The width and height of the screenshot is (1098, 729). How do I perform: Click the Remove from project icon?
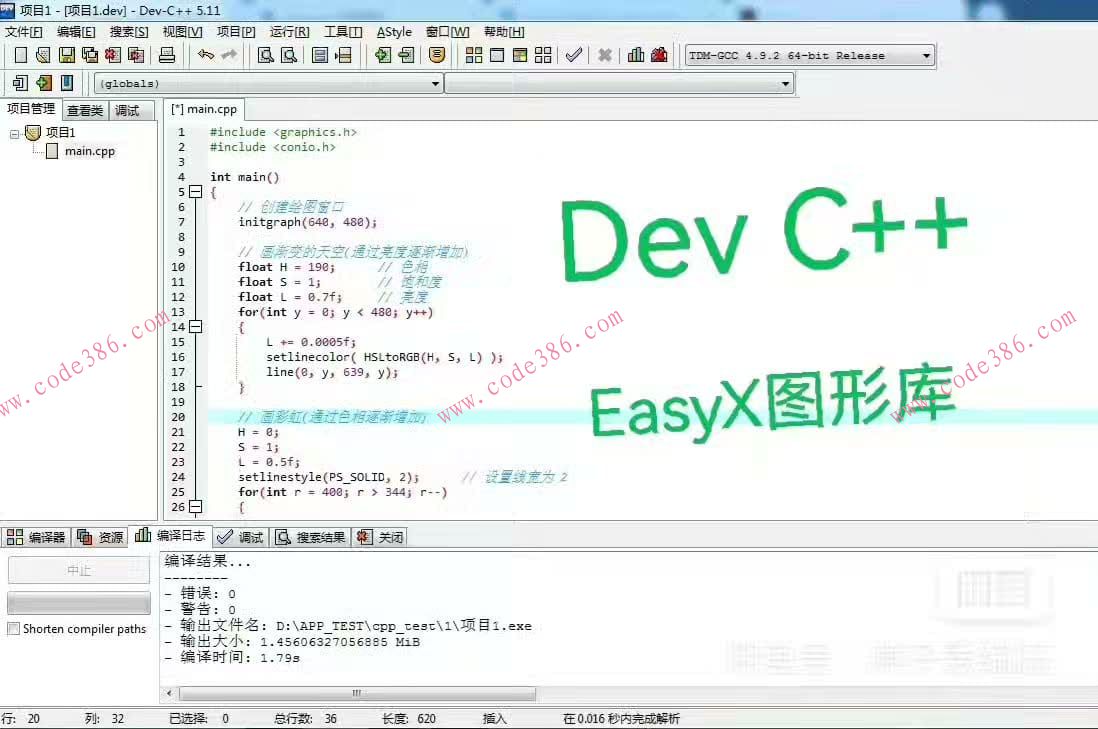[406, 55]
